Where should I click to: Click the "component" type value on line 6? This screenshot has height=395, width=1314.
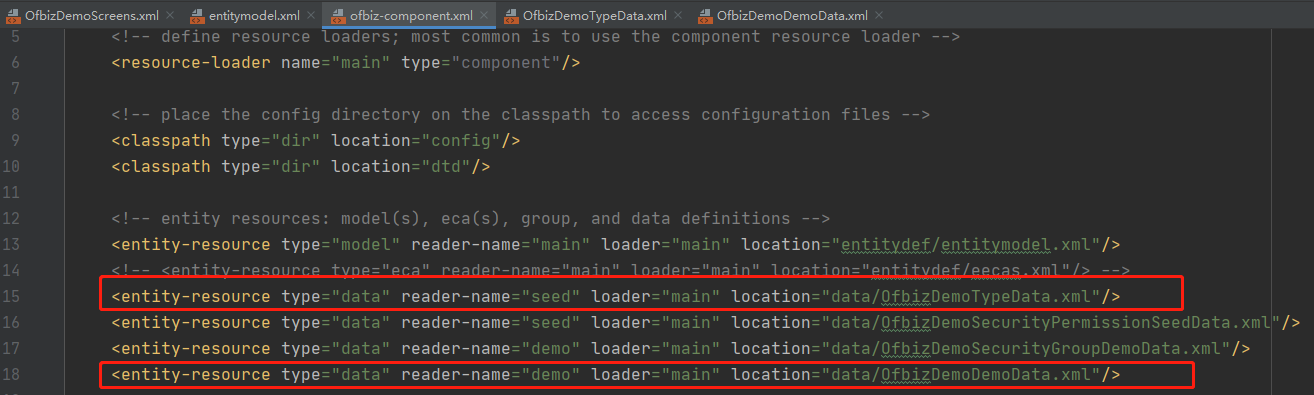pyautogui.click(x=505, y=62)
